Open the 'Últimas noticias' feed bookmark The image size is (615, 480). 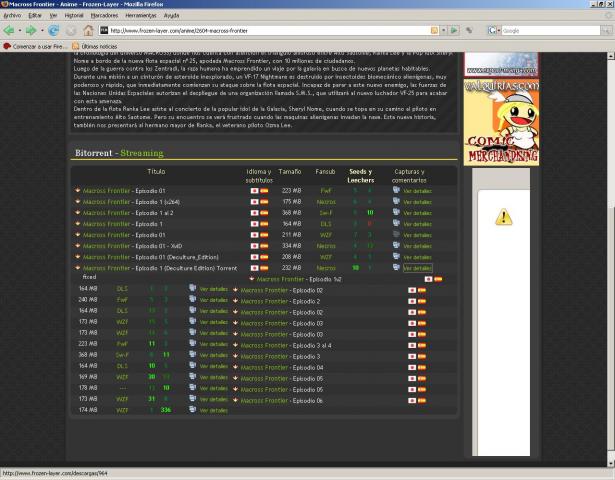(x=95, y=46)
